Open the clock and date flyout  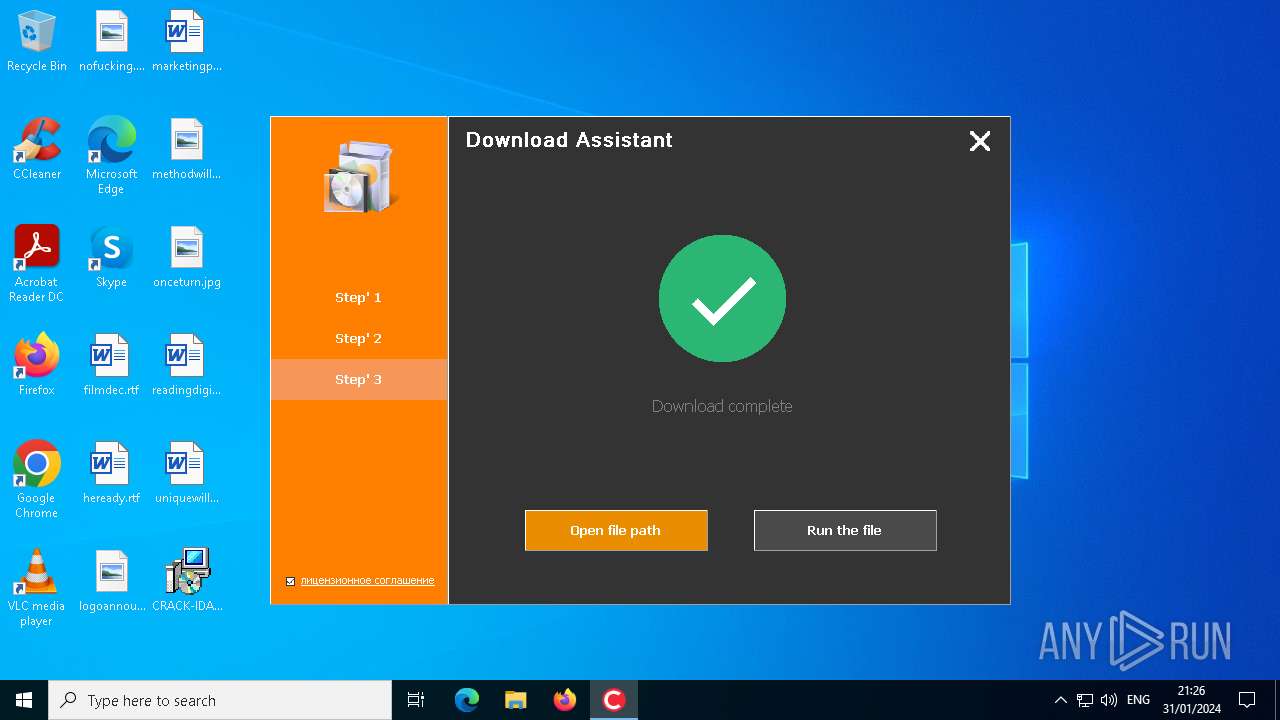point(1191,700)
